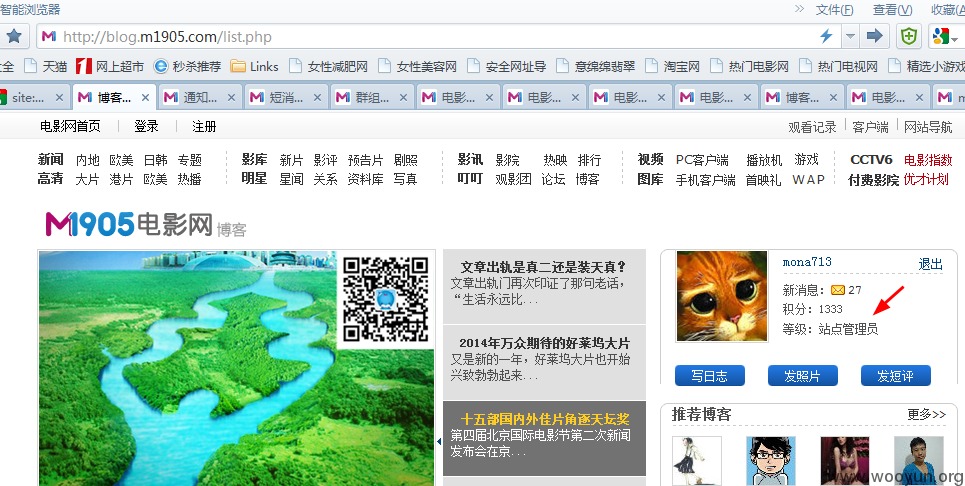Open headline 2014年万众期待的好莱坞大片
This screenshot has width=965, height=486.
(x=545, y=343)
